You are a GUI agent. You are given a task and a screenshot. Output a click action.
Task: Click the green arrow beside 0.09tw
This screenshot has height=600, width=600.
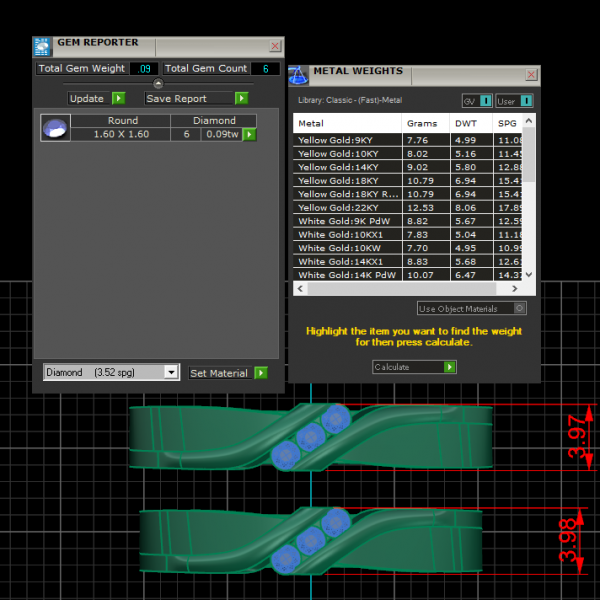(x=249, y=134)
